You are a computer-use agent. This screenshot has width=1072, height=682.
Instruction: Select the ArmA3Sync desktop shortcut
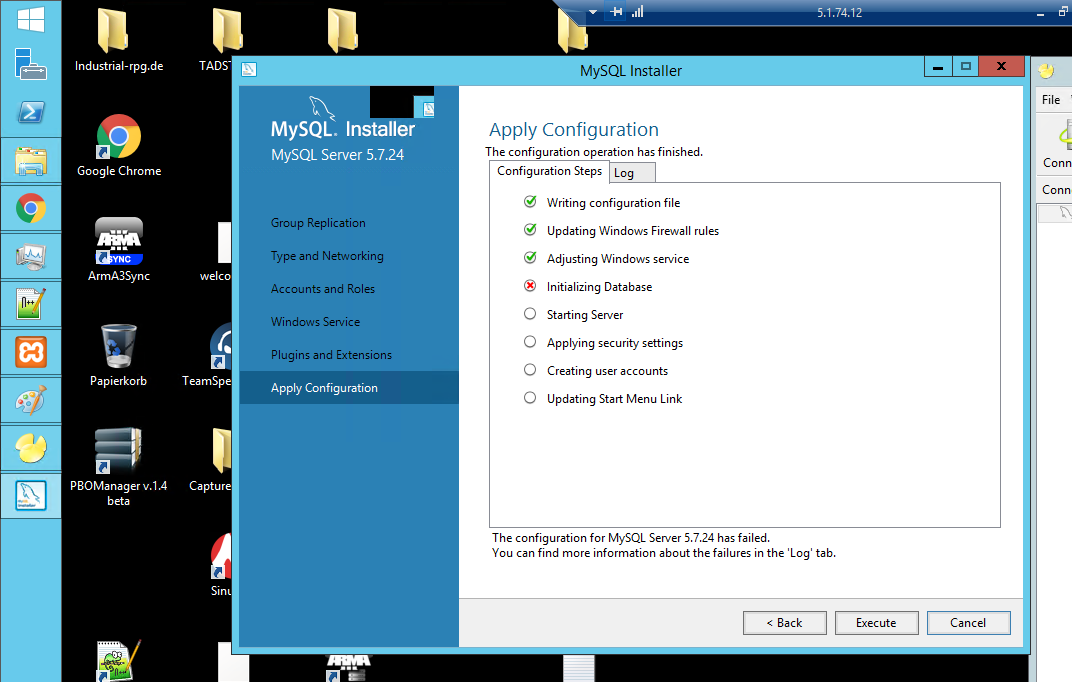tap(119, 249)
